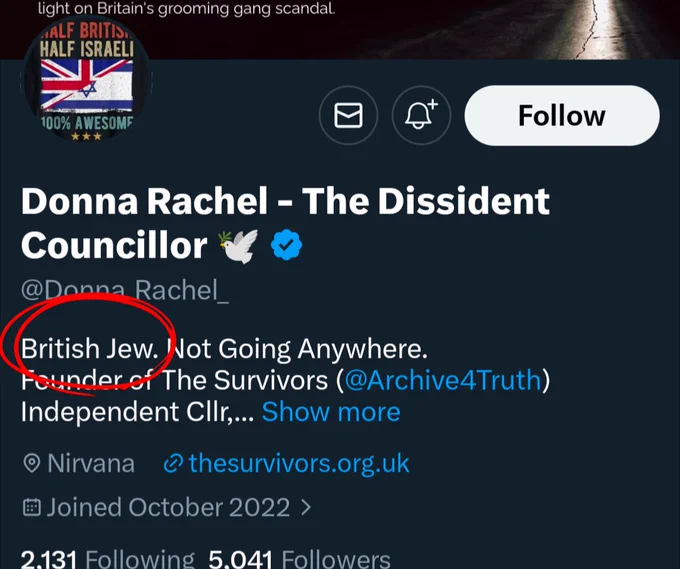680x569 pixels.
Task: Click the Nirvana location pin icon
Action: coord(31,463)
